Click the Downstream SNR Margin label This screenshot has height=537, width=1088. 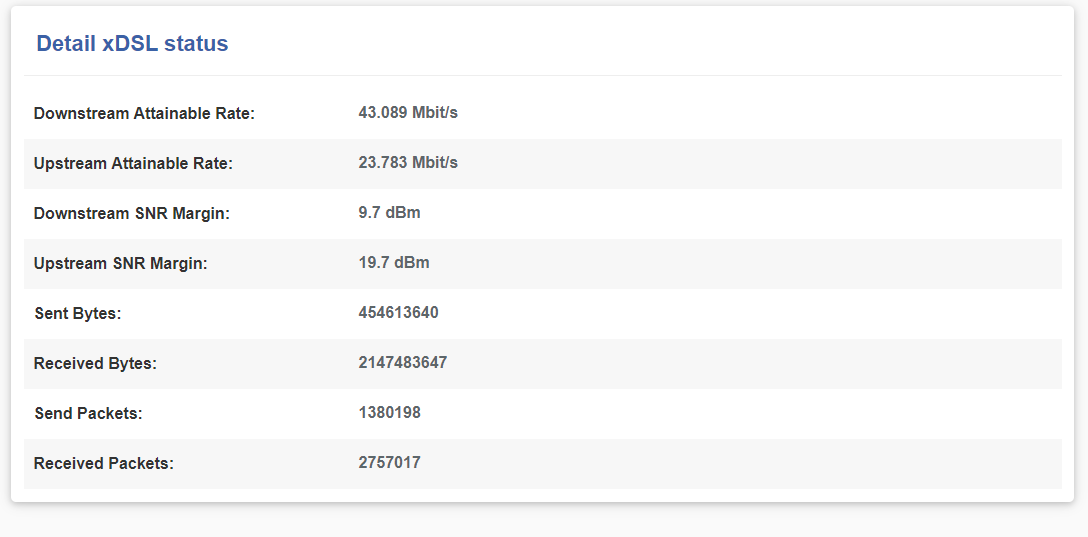point(131,214)
